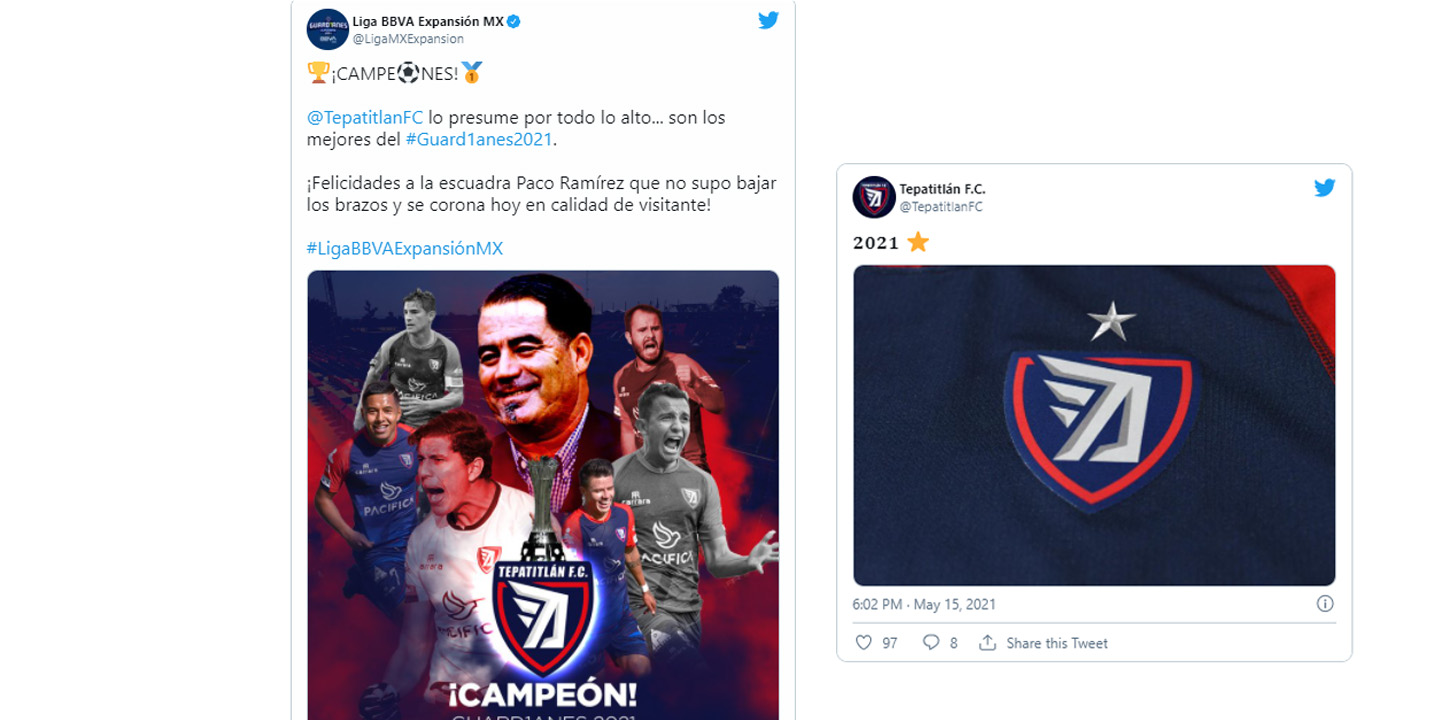Click the @TepatitlanFC handle under account name
Screen dimensions: 1440x720
click(x=941, y=207)
